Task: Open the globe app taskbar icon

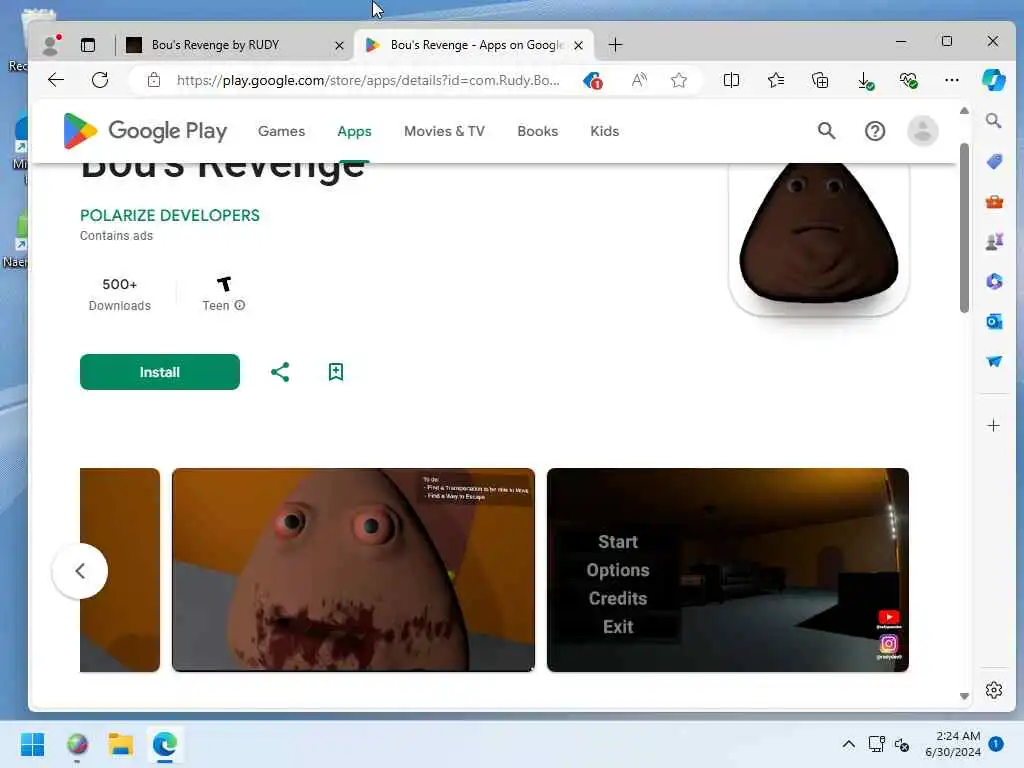Action: (77, 744)
